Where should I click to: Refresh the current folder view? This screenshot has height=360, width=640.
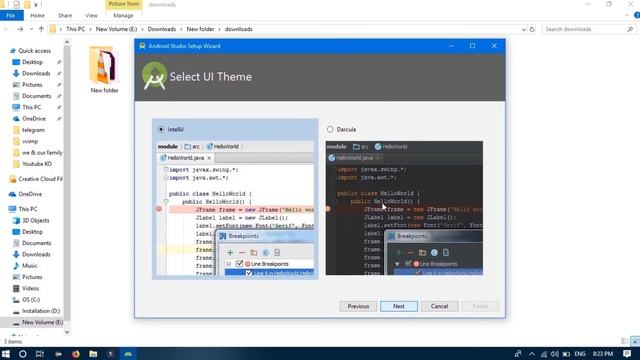(x=532, y=29)
